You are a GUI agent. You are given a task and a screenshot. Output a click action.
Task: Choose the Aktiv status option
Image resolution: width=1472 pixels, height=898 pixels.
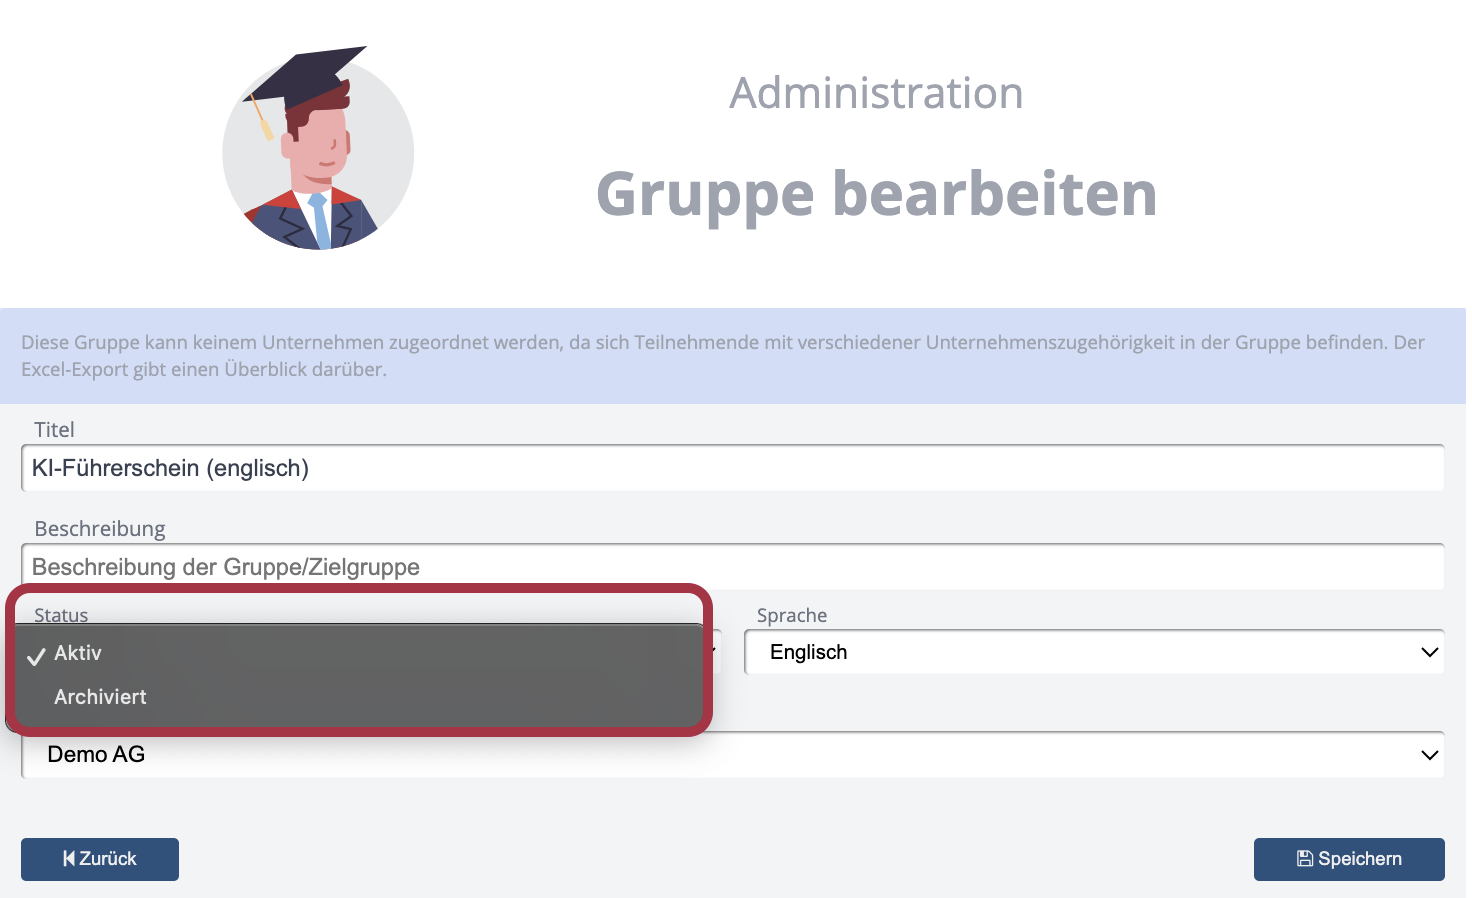(78, 653)
